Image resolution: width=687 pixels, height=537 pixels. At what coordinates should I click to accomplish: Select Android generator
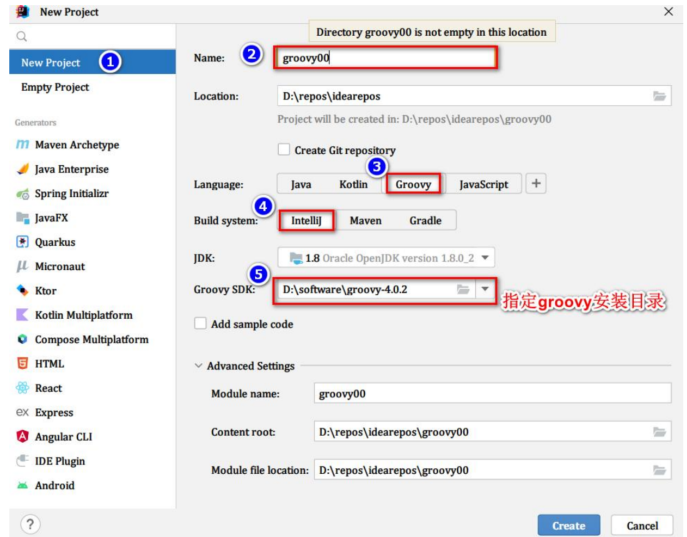point(45,485)
